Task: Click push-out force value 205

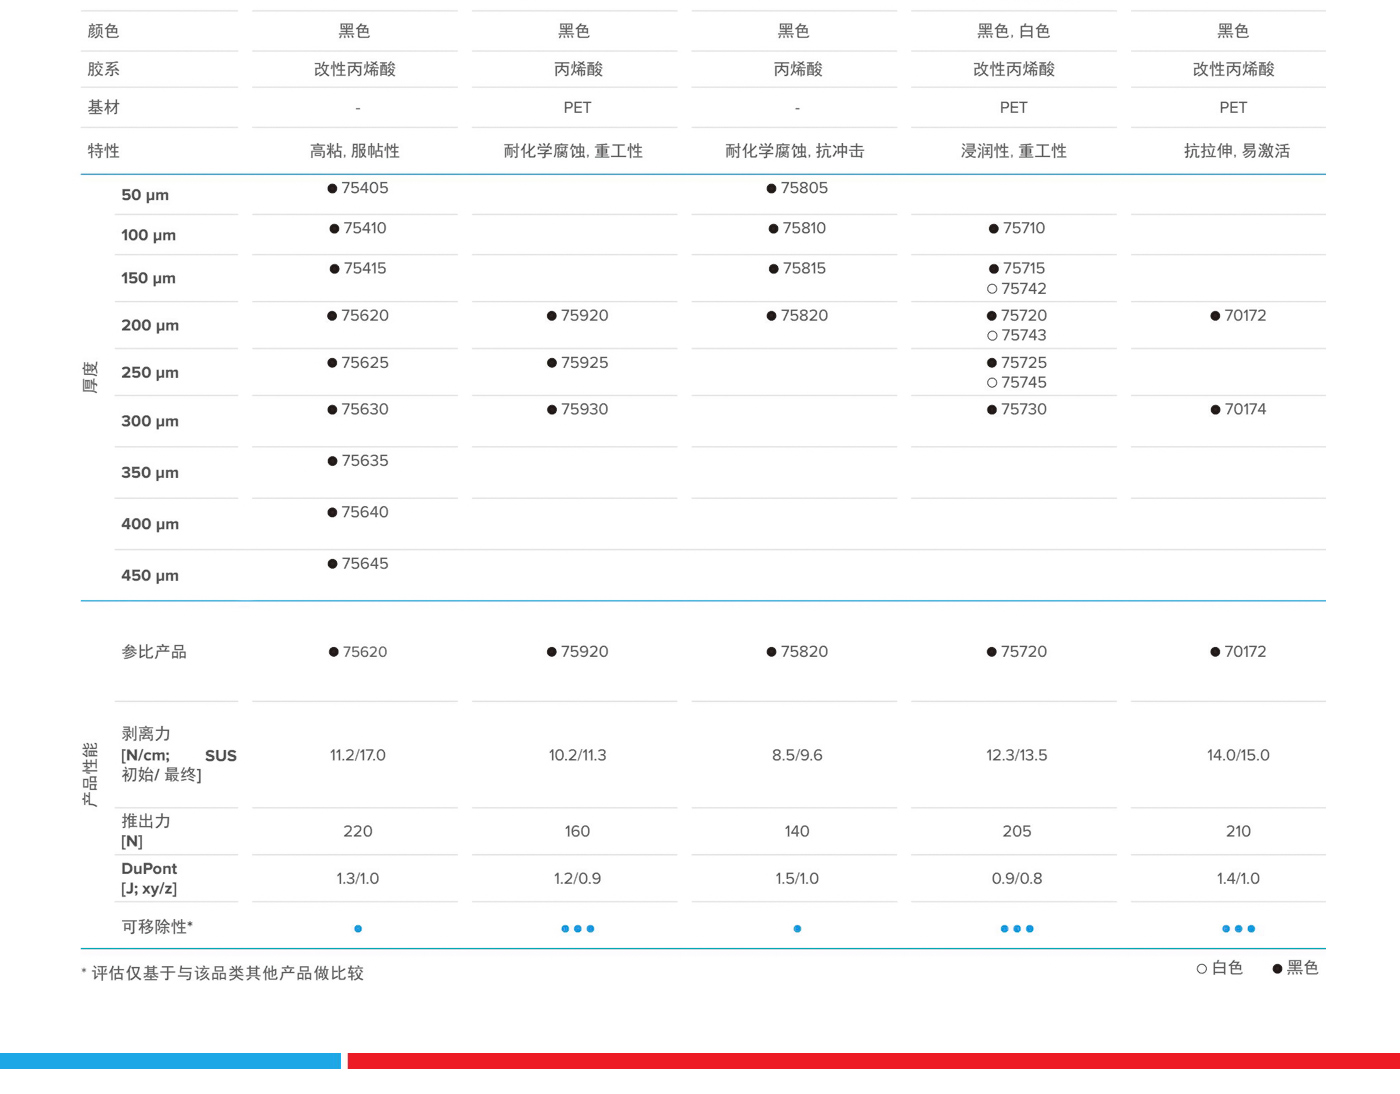Action: click(1017, 831)
